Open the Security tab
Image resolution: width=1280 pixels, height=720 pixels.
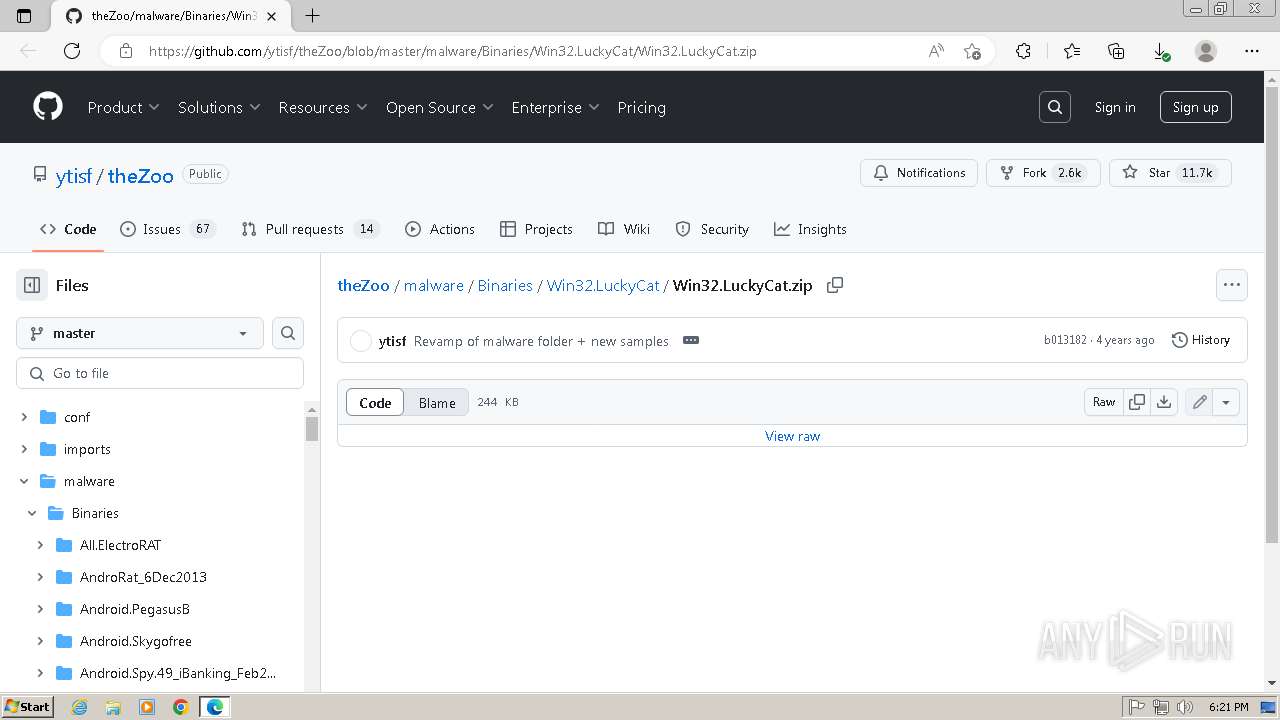pos(712,229)
